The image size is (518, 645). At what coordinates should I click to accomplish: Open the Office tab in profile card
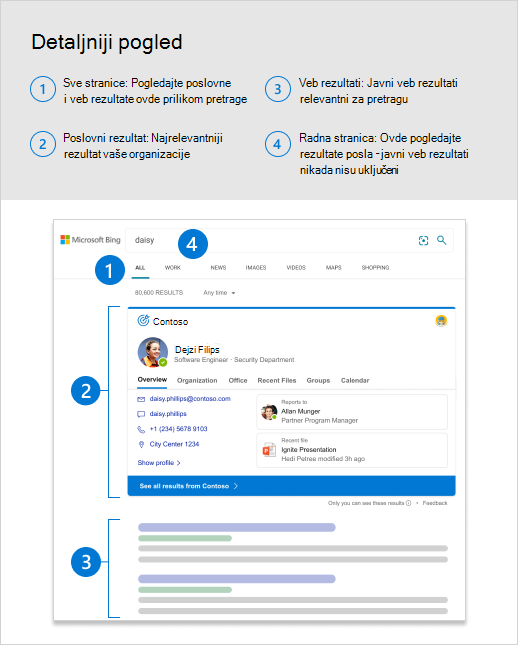tap(238, 381)
